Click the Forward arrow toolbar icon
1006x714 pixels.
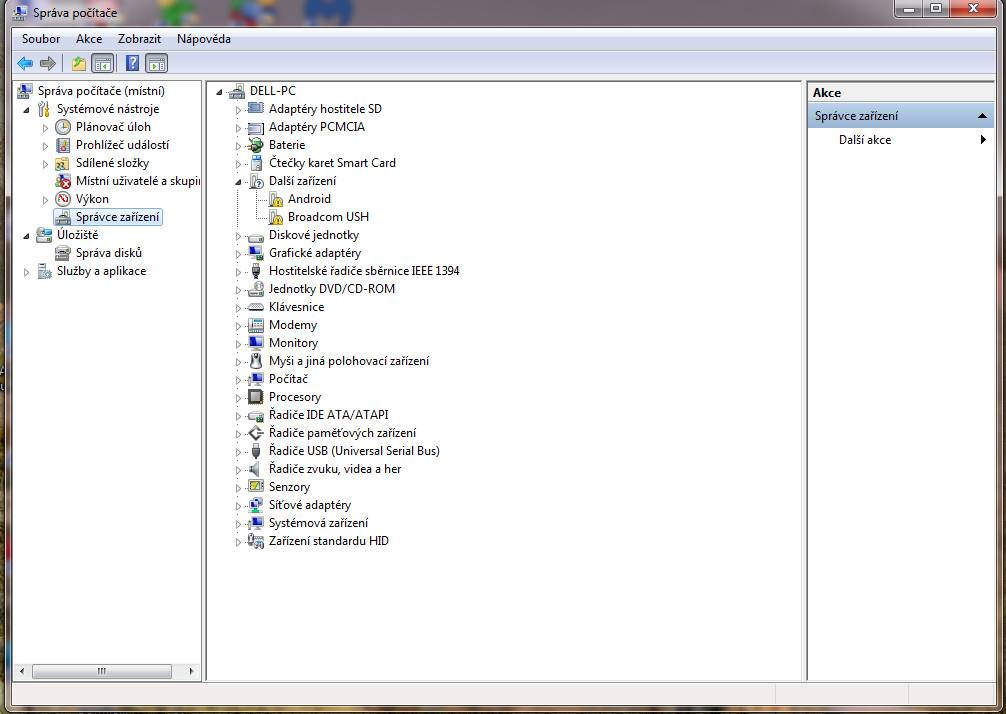[47, 64]
